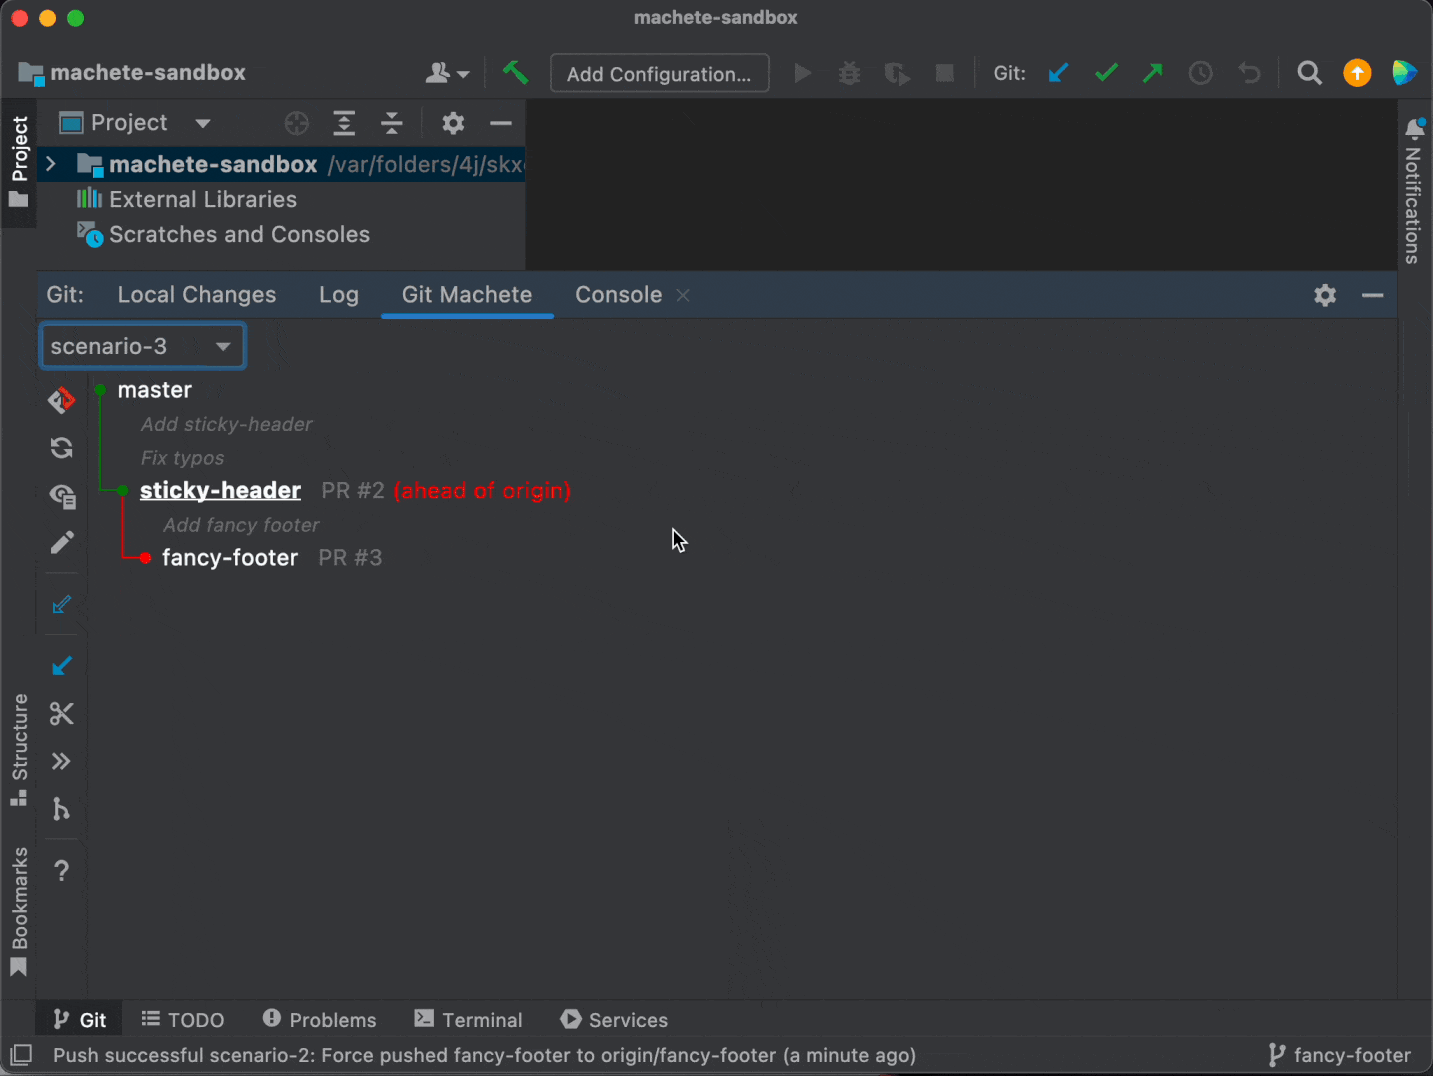Select External Libraries in project tree

click(x=203, y=199)
